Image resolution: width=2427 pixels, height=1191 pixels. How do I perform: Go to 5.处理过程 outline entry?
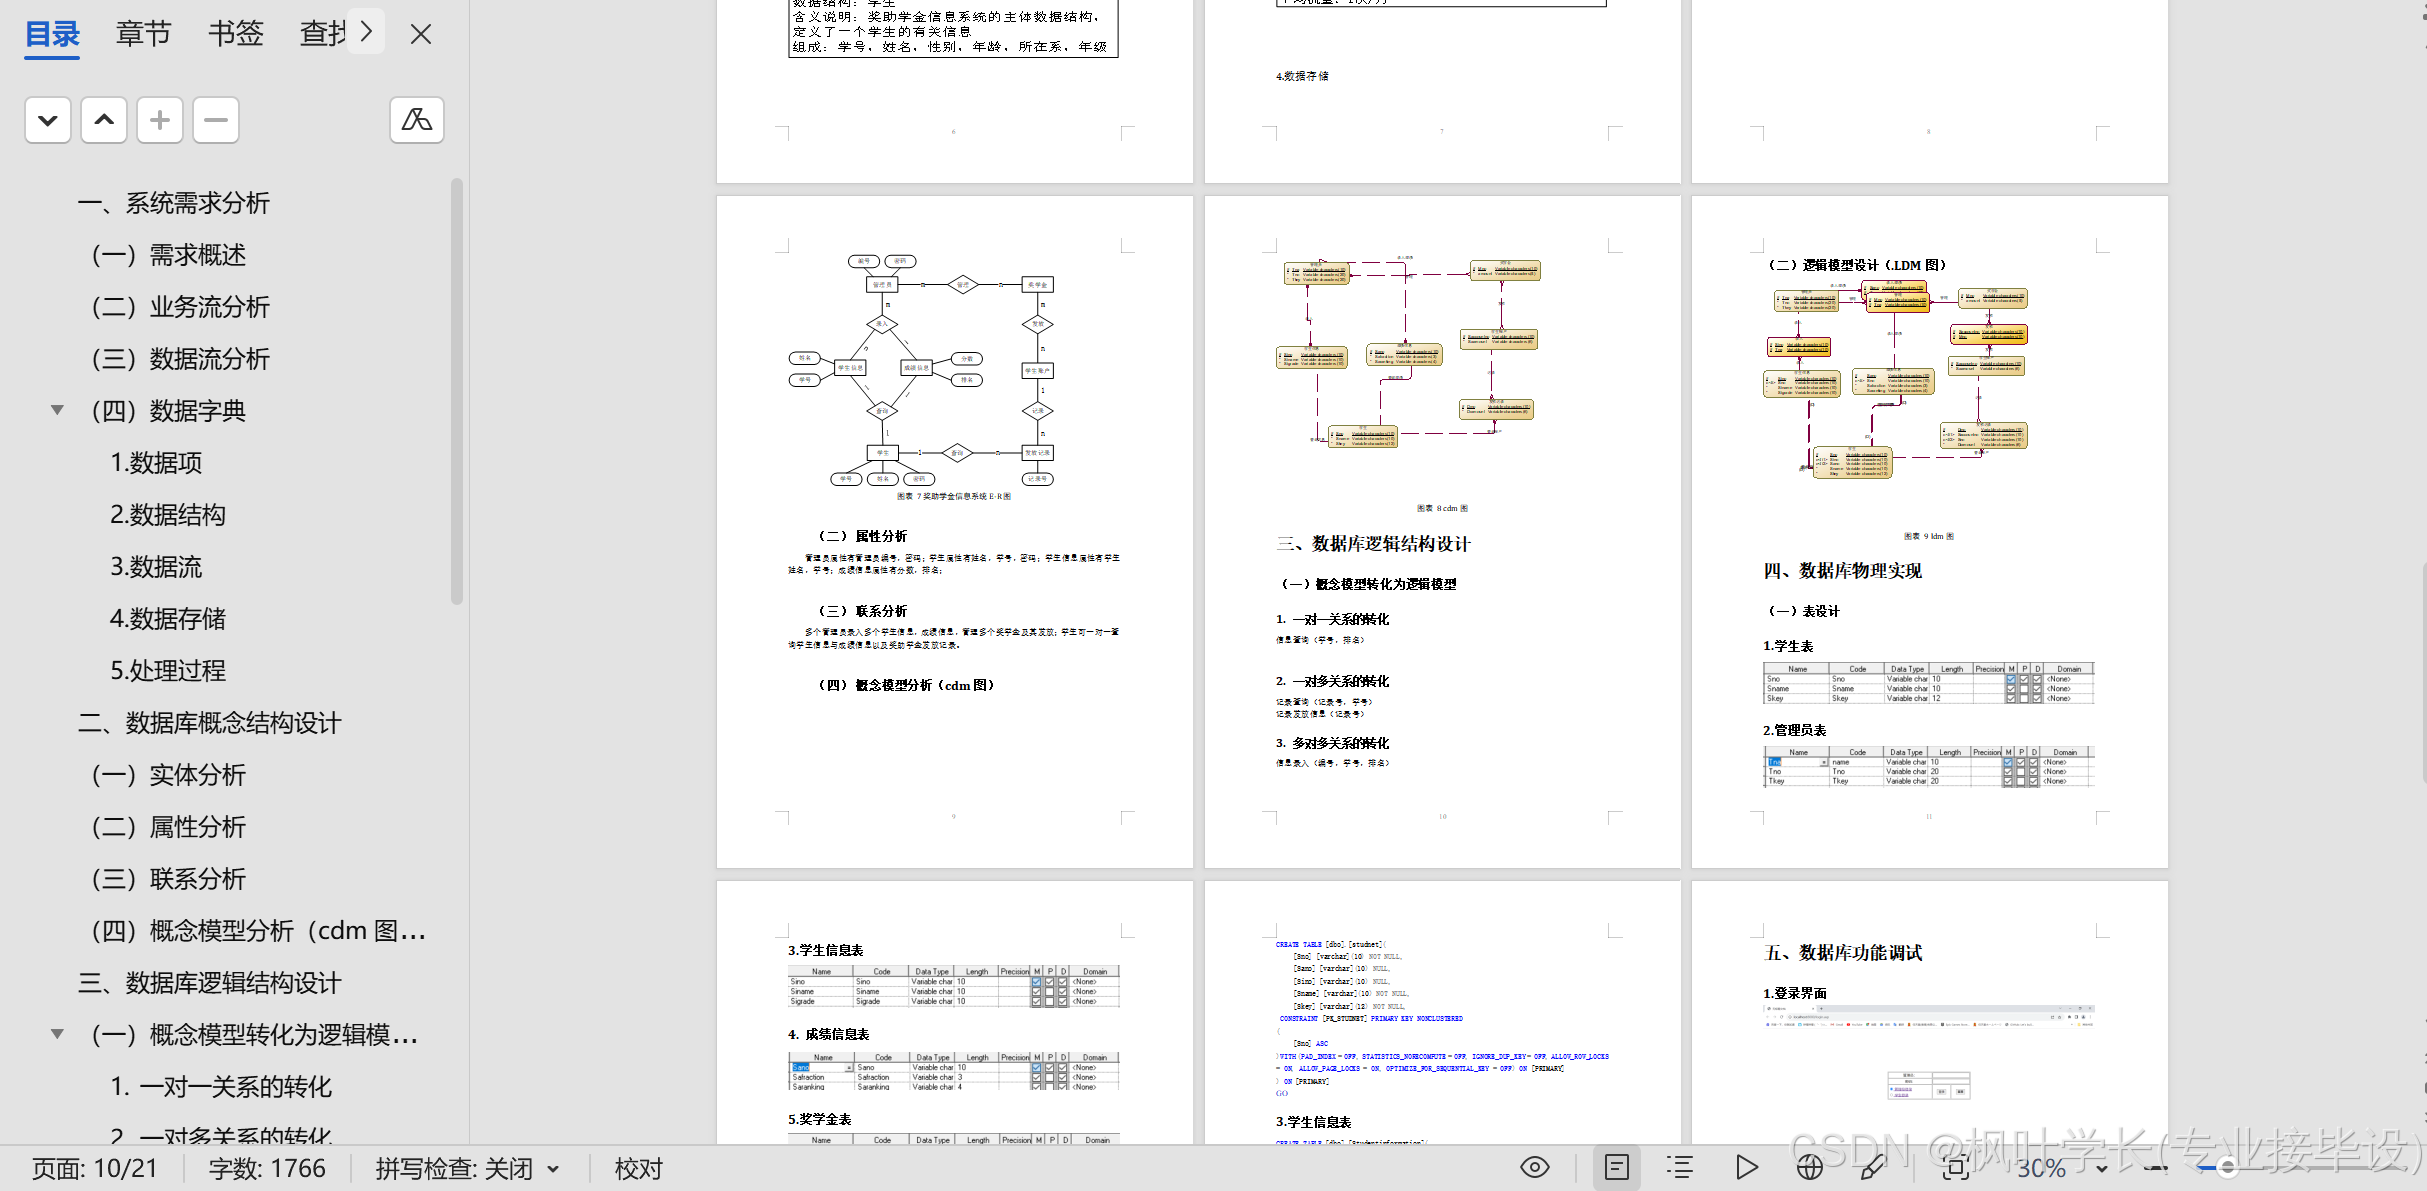168,671
